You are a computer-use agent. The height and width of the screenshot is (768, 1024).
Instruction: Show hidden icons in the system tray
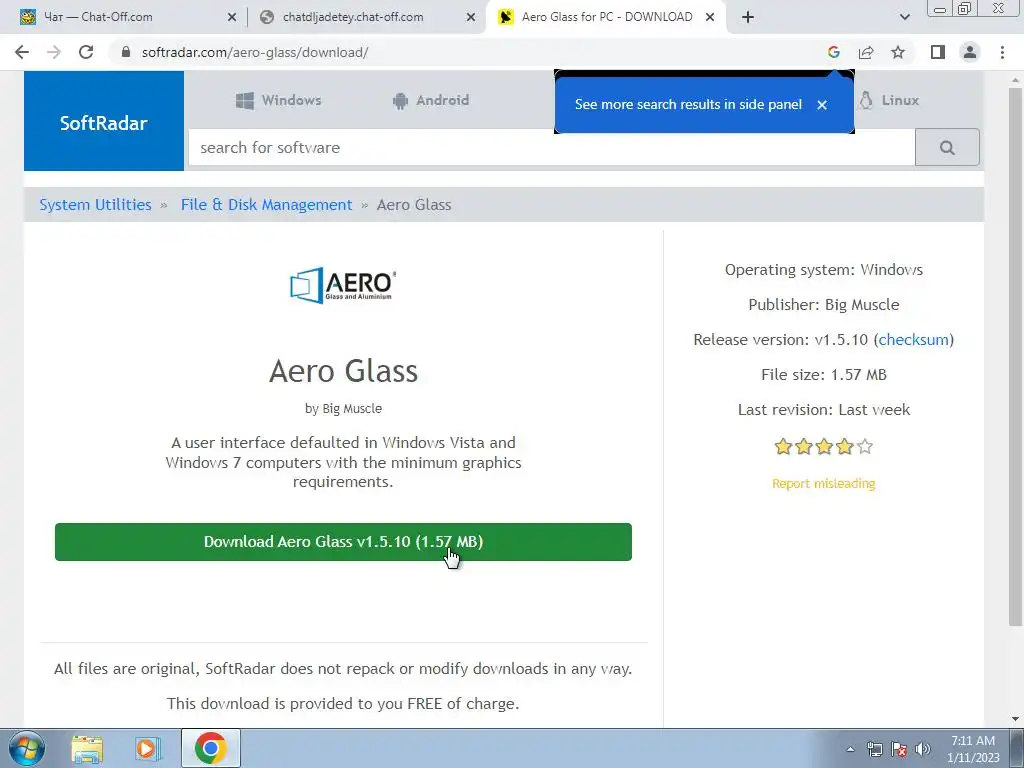click(x=850, y=749)
